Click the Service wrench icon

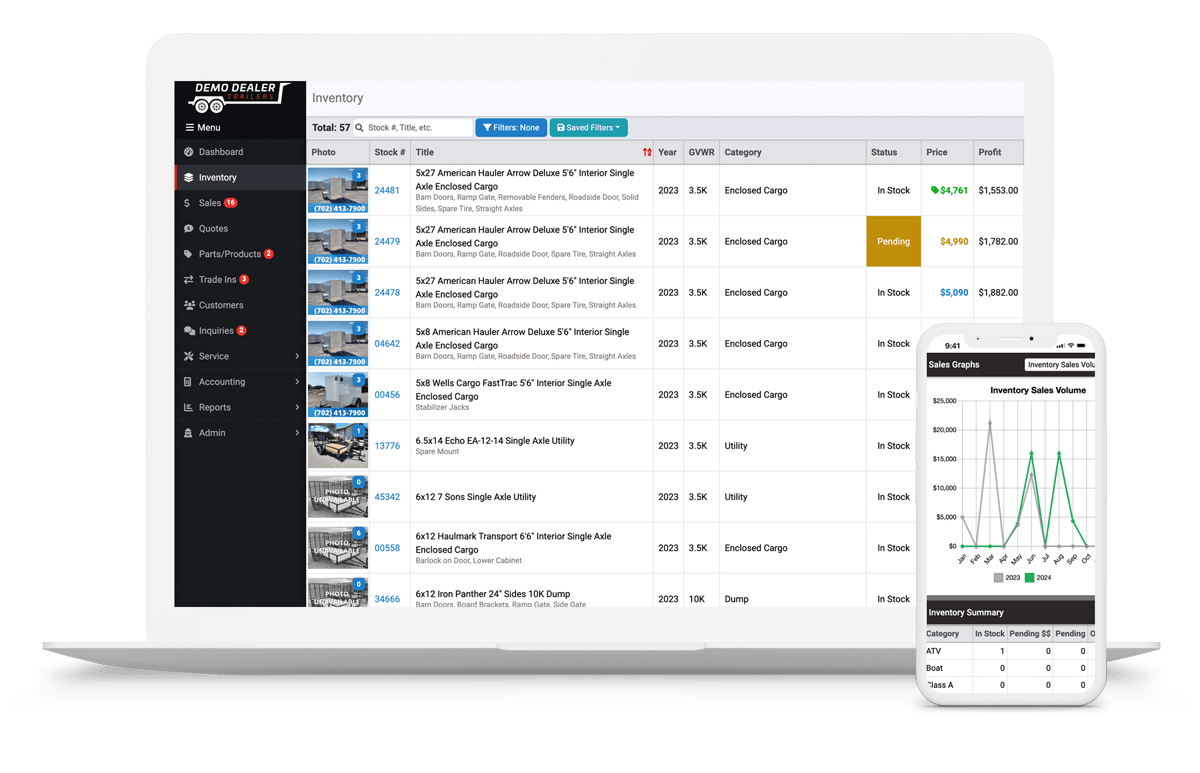pyautogui.click(x=189, y=356)
